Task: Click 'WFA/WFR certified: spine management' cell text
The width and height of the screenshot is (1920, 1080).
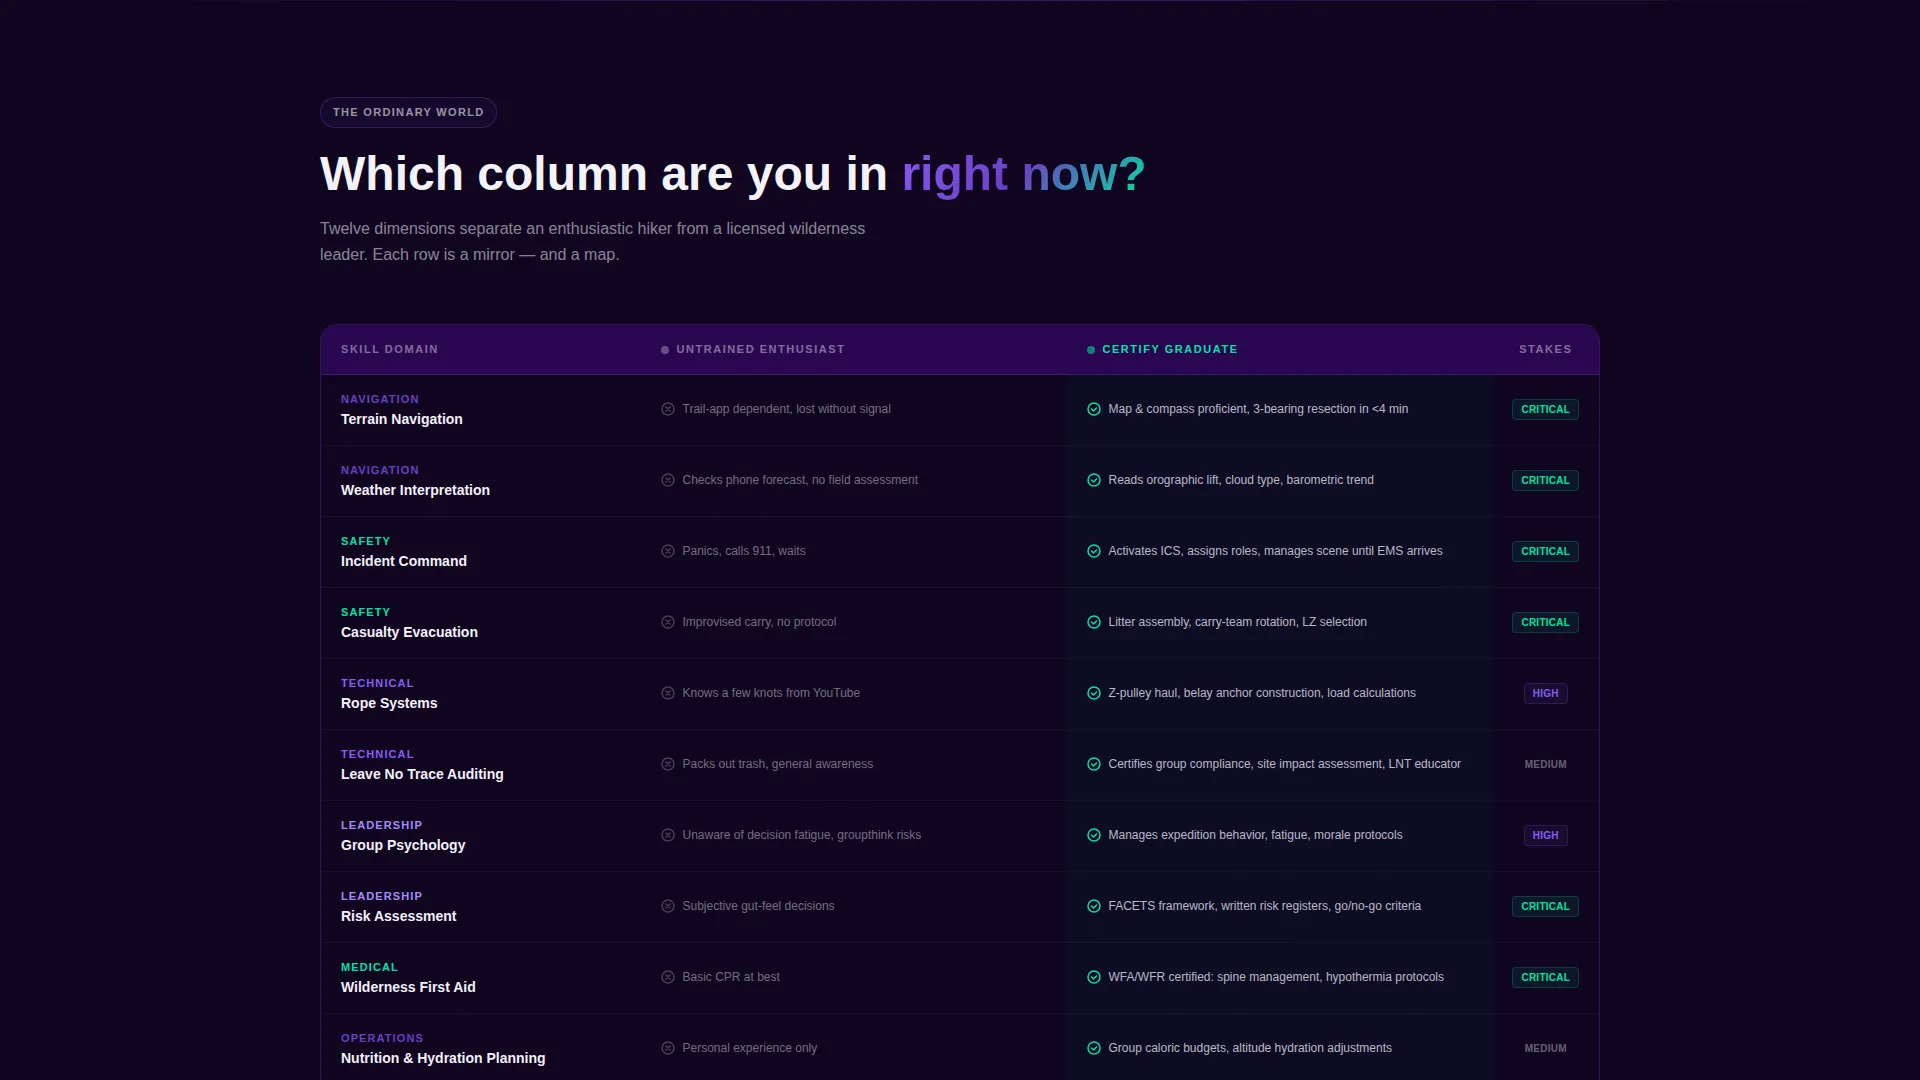Action: (x=1276, y=977)
